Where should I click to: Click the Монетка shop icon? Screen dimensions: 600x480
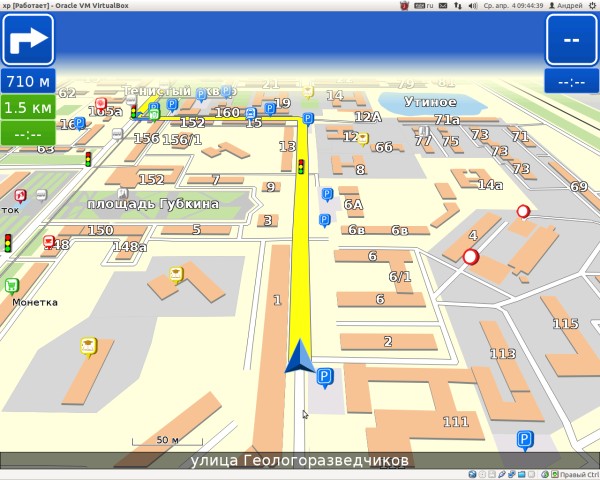coord(11,285)
